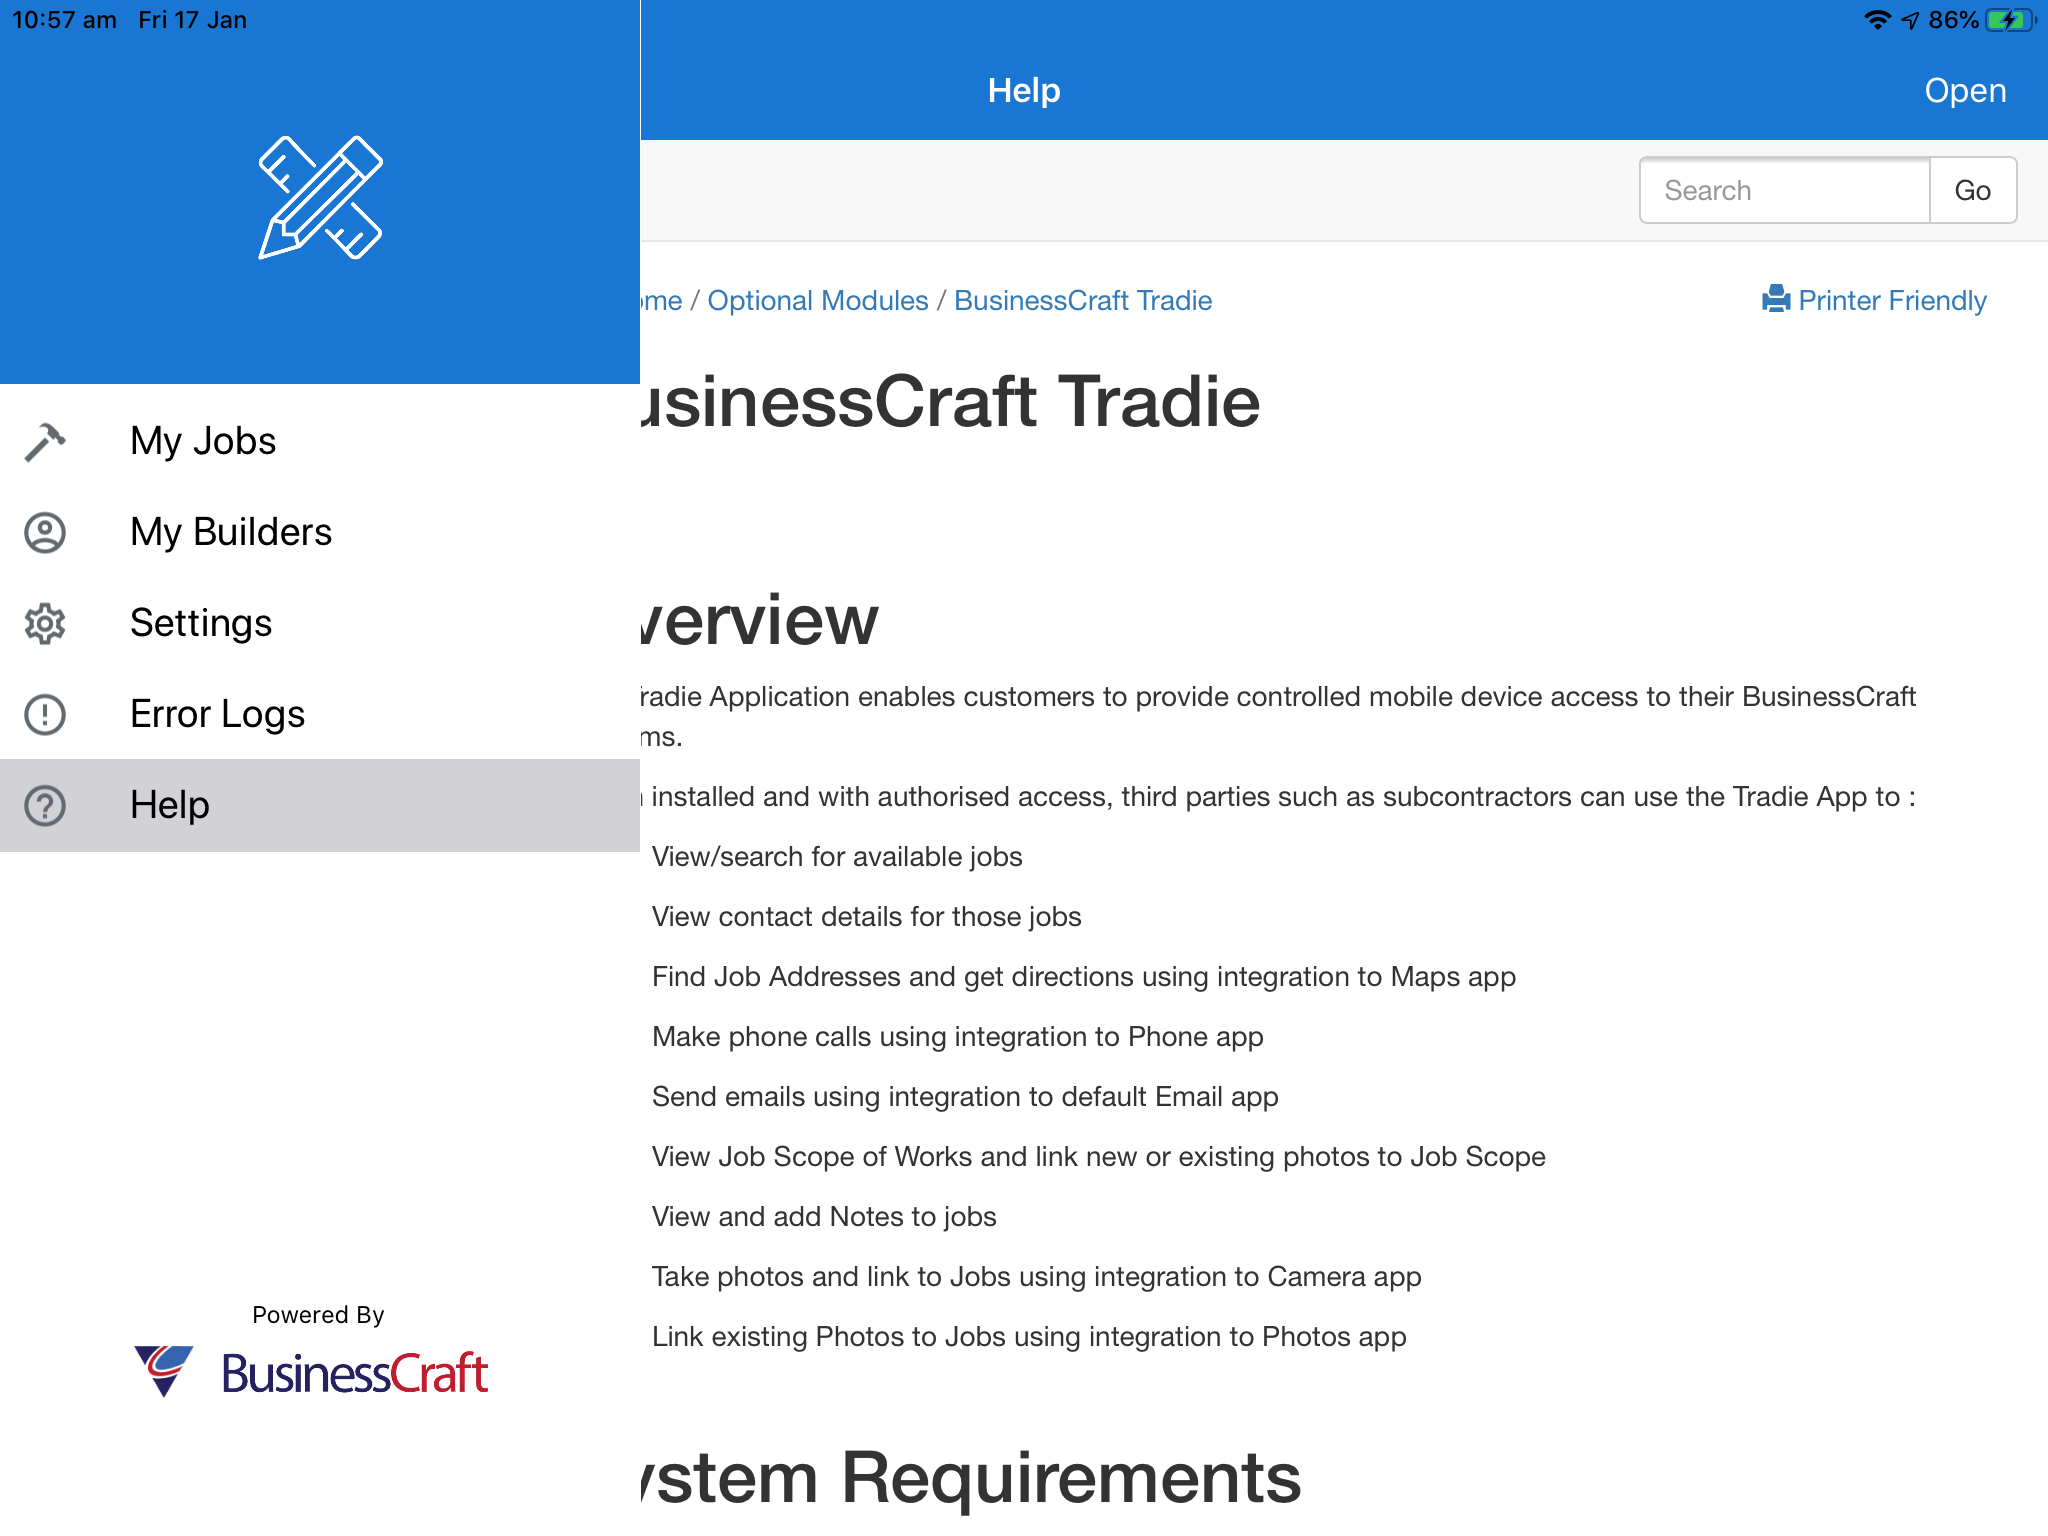Open Error Logs menu item
This screenshot has height=1536, width=2048.
pos(320,715)
